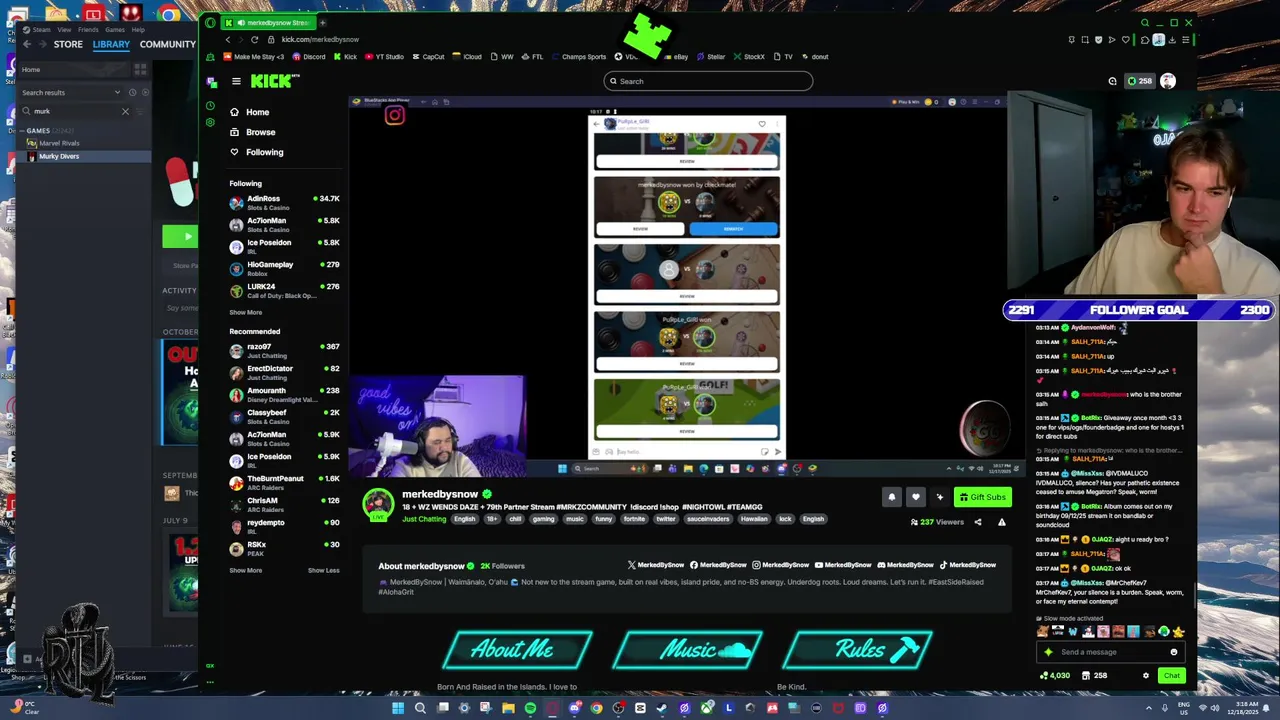Switch to STORE tab in Steam
Viewport: 1280px width, 720px height.
[68, 44]
